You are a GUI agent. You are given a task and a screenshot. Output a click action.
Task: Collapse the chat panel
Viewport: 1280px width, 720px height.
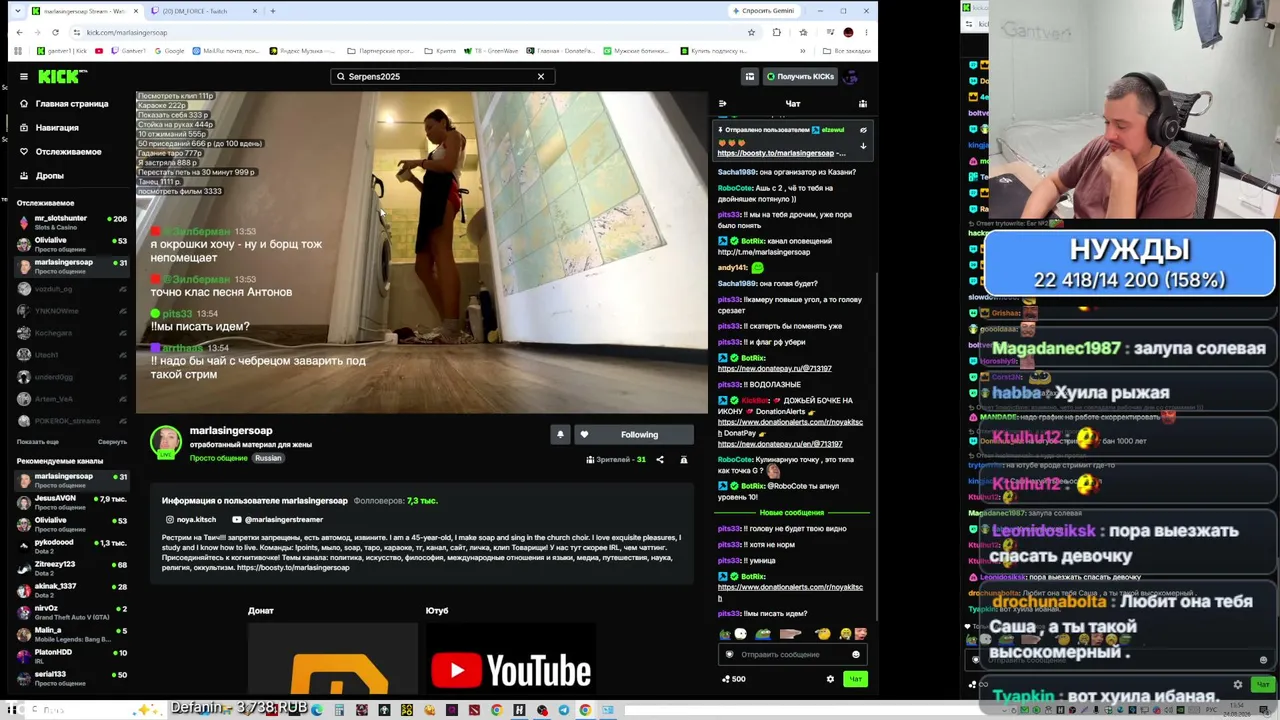coord(723,104)
